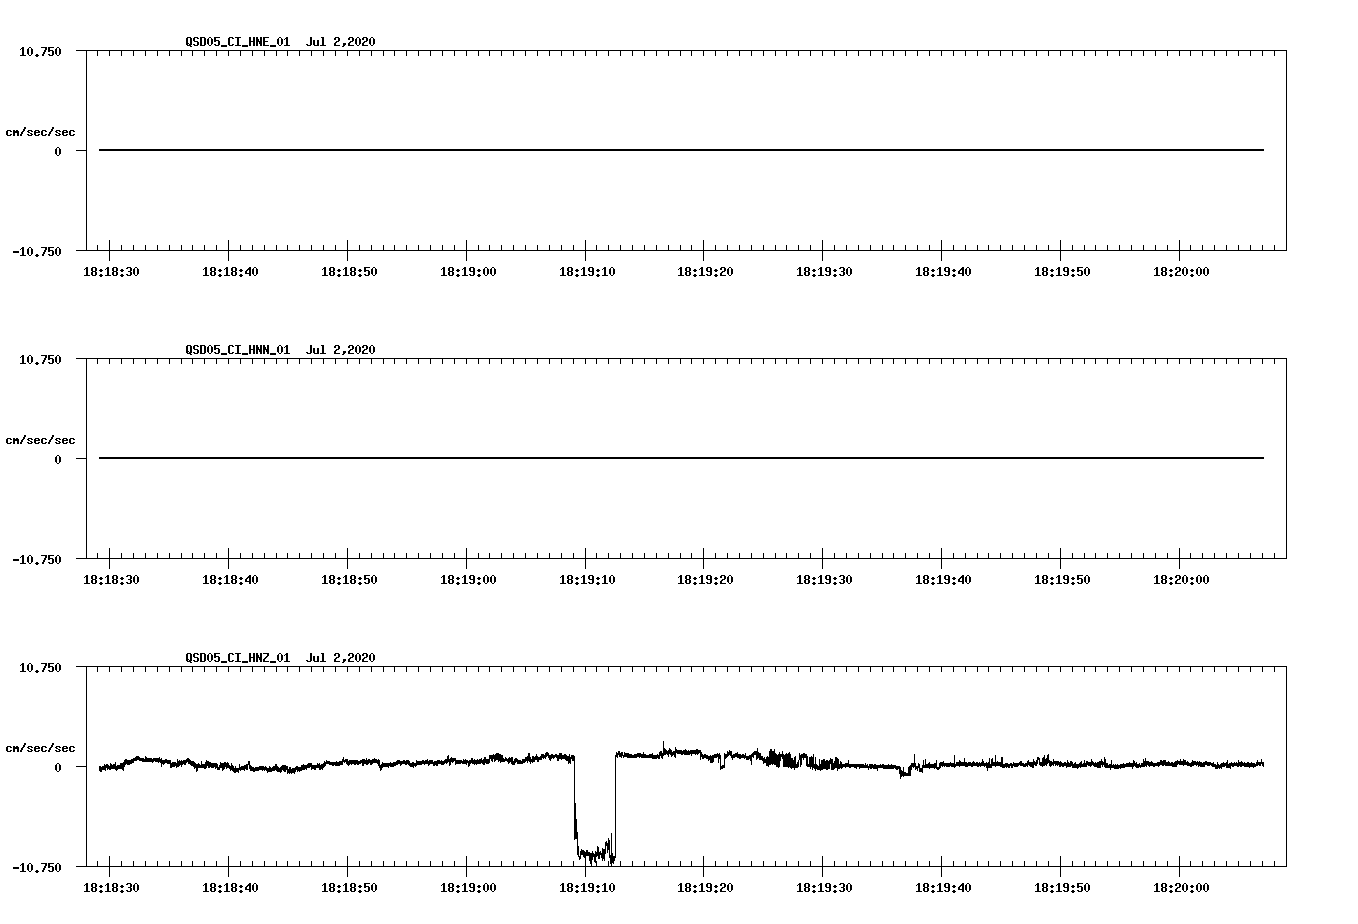The height and width of the screenshot is (924, 1358).
Task: Select the 18:19:40 time label on HNN plot
Action: click(943, 579)
